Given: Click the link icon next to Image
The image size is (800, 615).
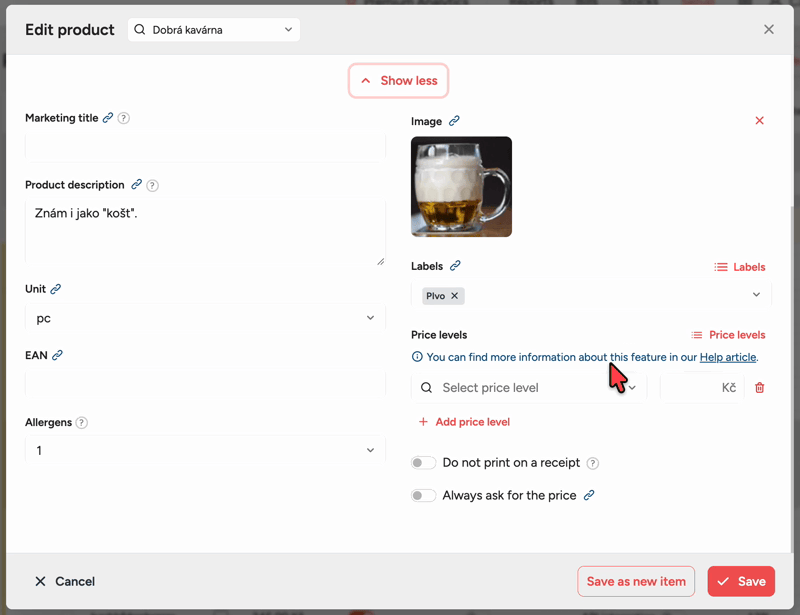Looking at the screenshot, I should coord(454,121).
